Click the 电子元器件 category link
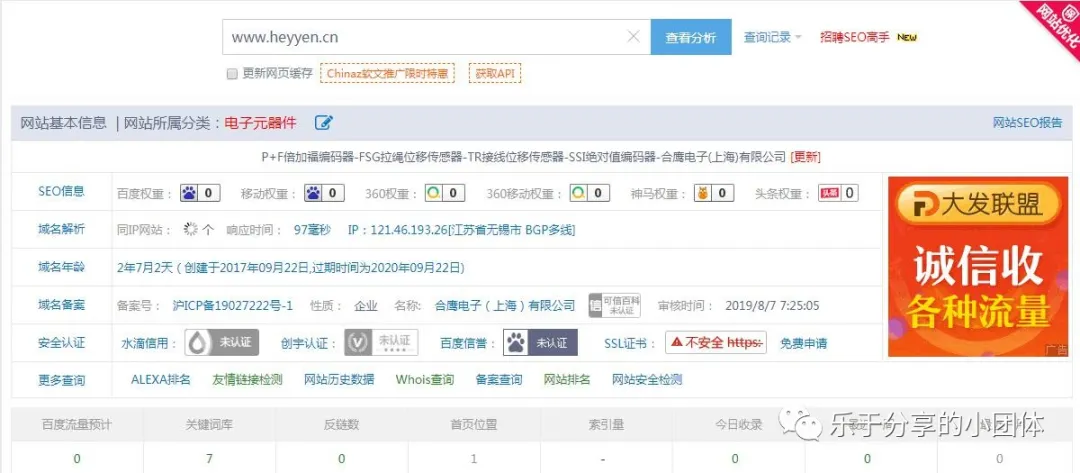Viewport: 1080px width, 473px height. (260, 123)
